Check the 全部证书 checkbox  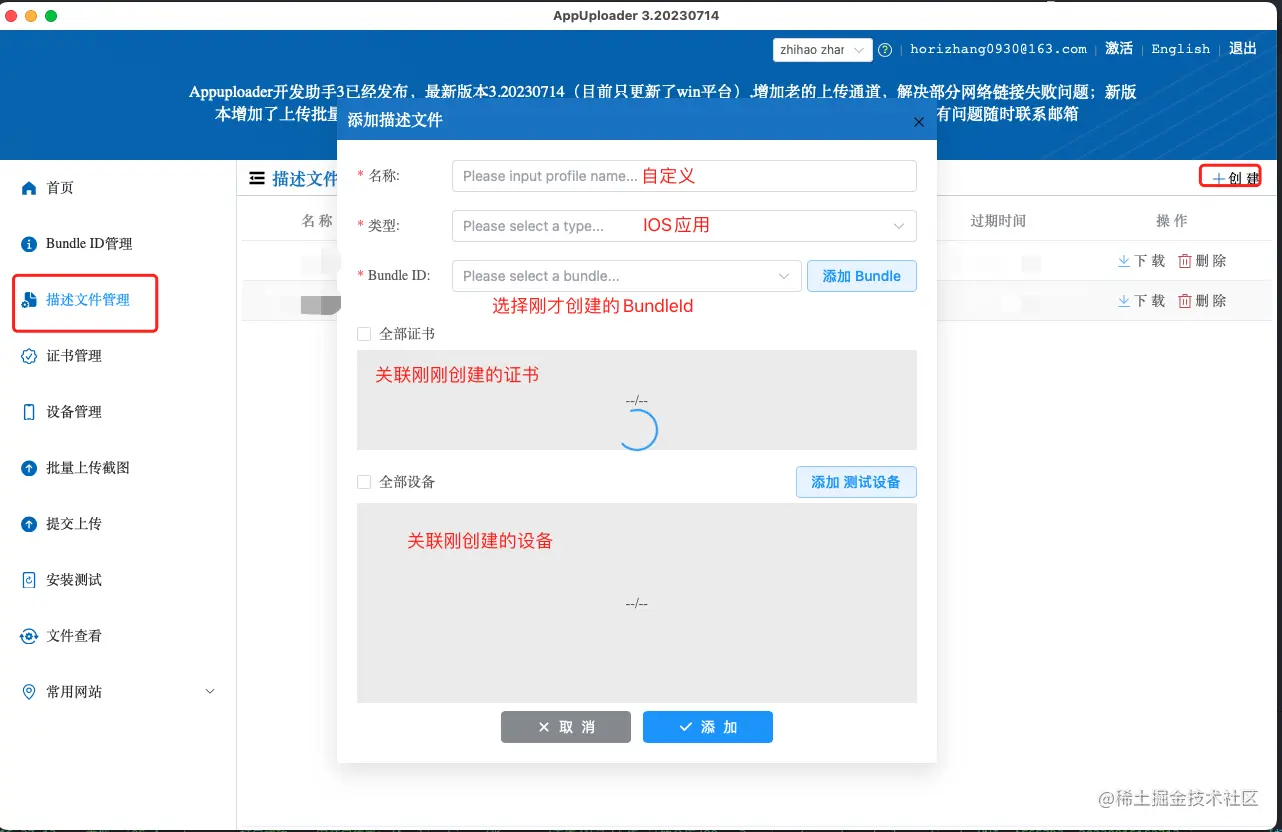(364, 334)
